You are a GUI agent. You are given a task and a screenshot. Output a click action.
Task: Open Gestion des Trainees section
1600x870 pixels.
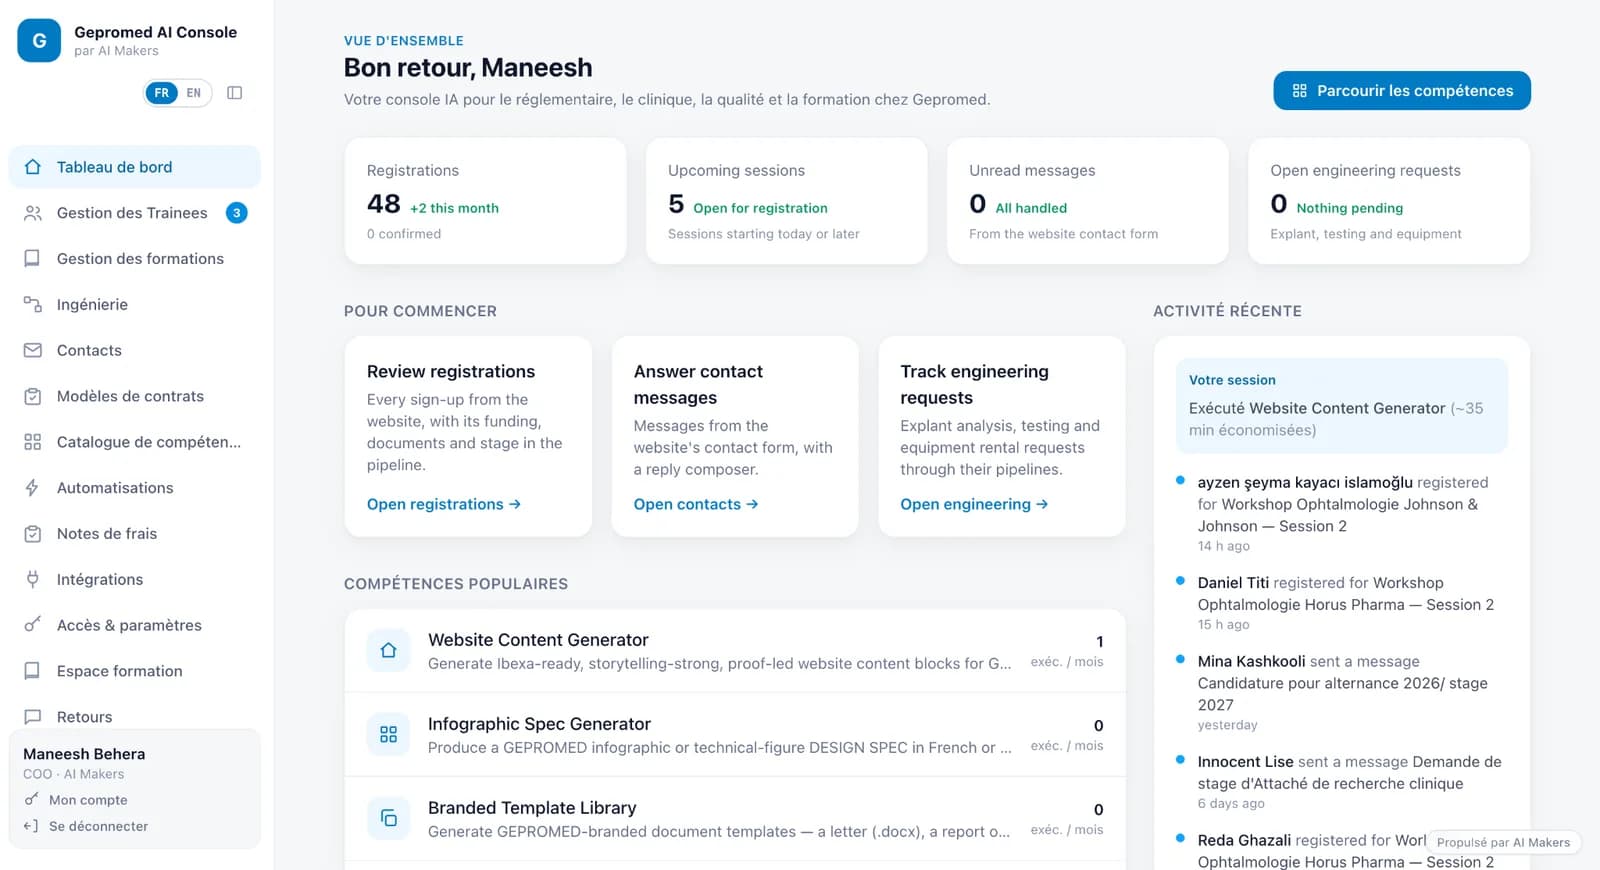tap(135, 213)
